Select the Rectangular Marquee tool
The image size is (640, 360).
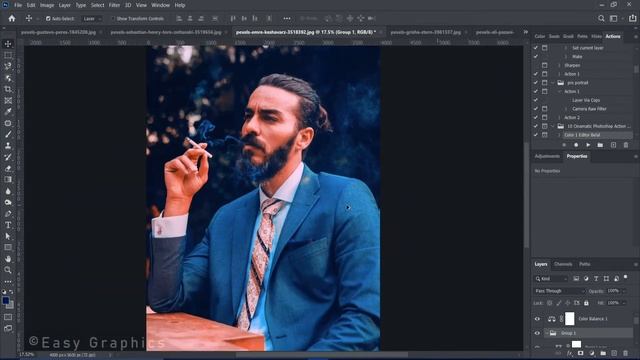pyautogui.click(x=8, y=55)
